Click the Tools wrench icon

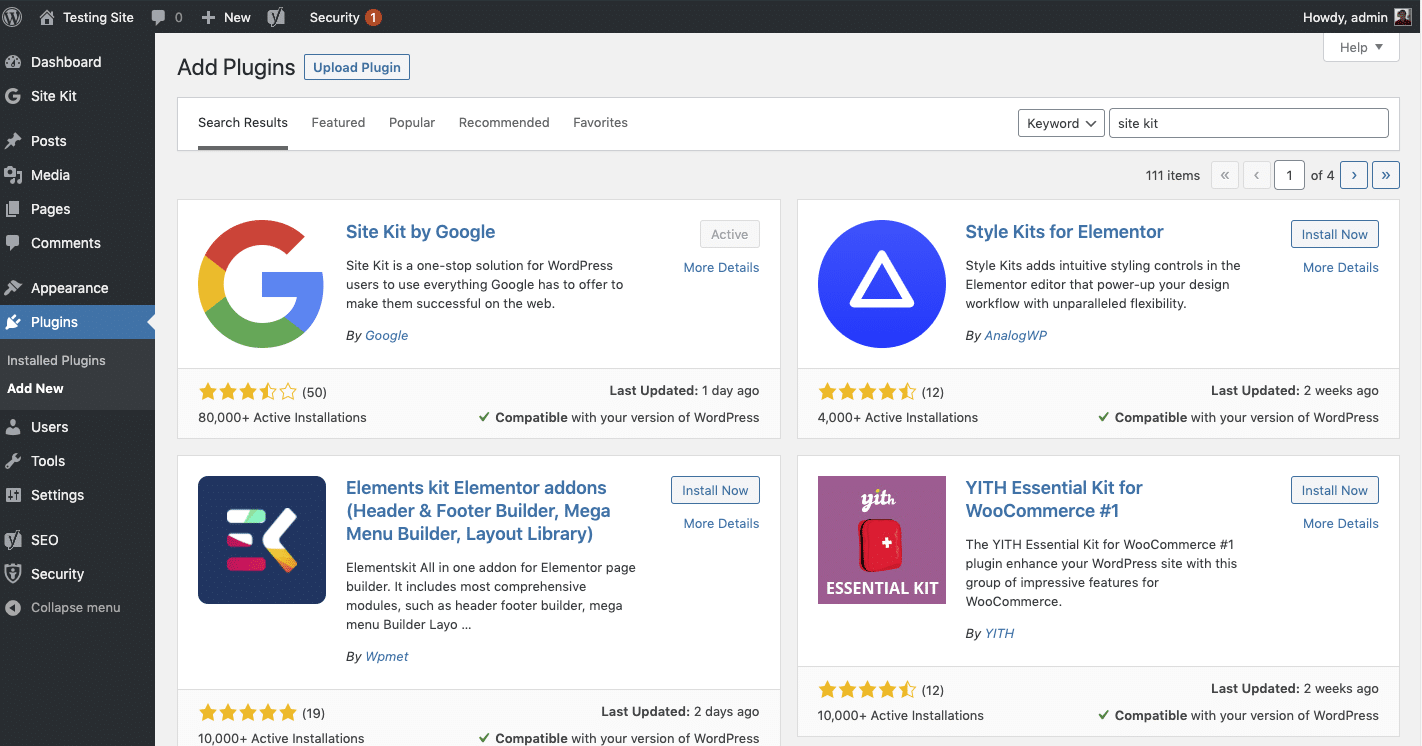(13, 461)
